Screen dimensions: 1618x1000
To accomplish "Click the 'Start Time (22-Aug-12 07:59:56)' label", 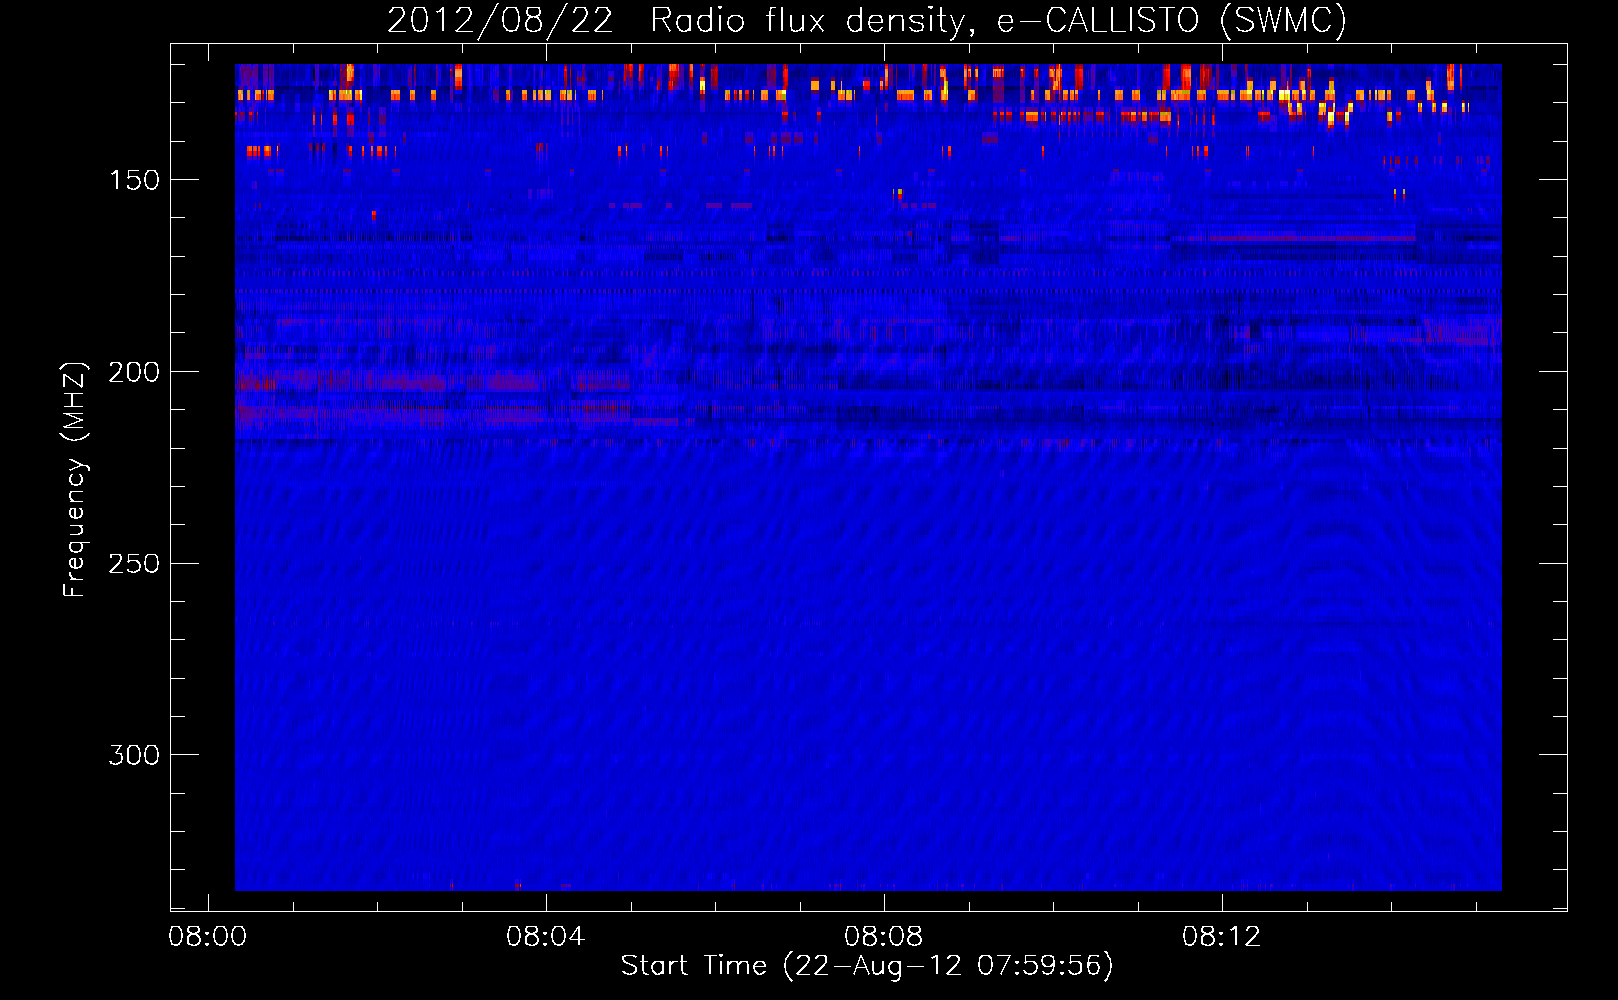I will click(867, 966).
